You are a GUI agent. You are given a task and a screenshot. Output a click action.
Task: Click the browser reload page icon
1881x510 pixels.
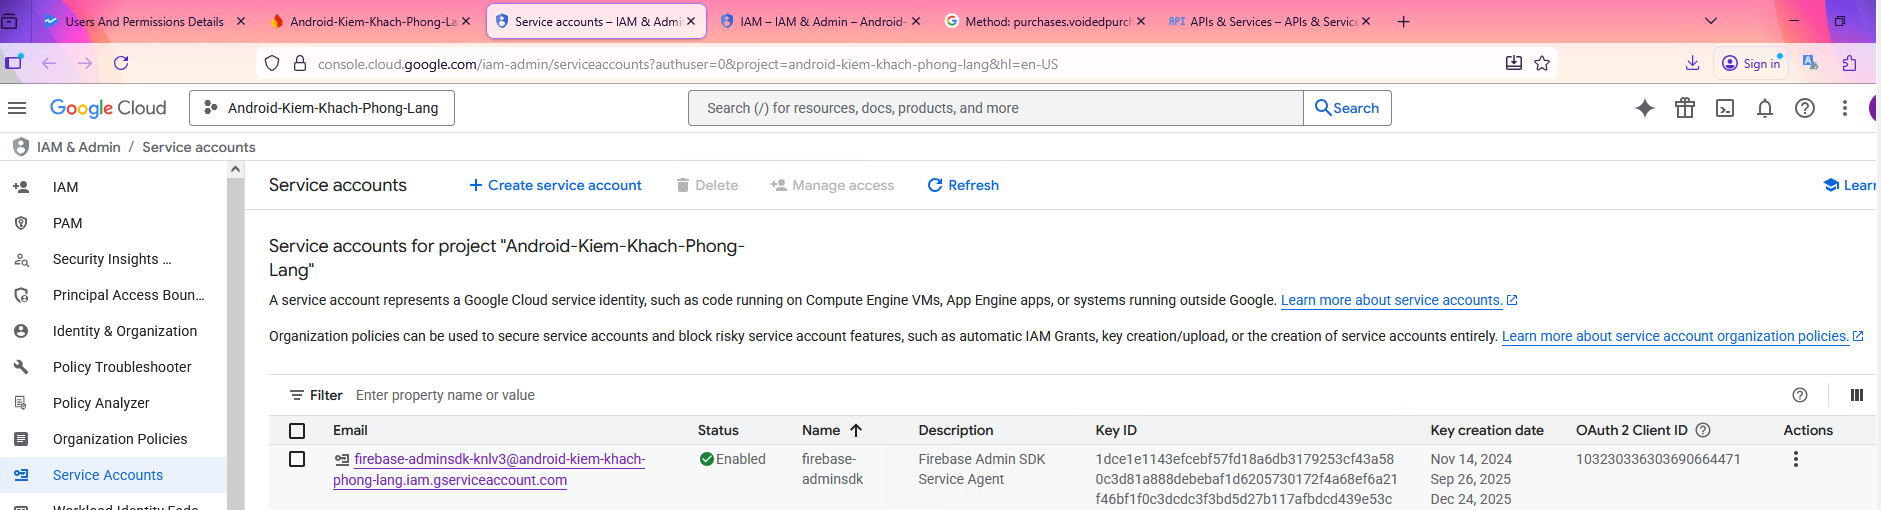pos(121,63)
